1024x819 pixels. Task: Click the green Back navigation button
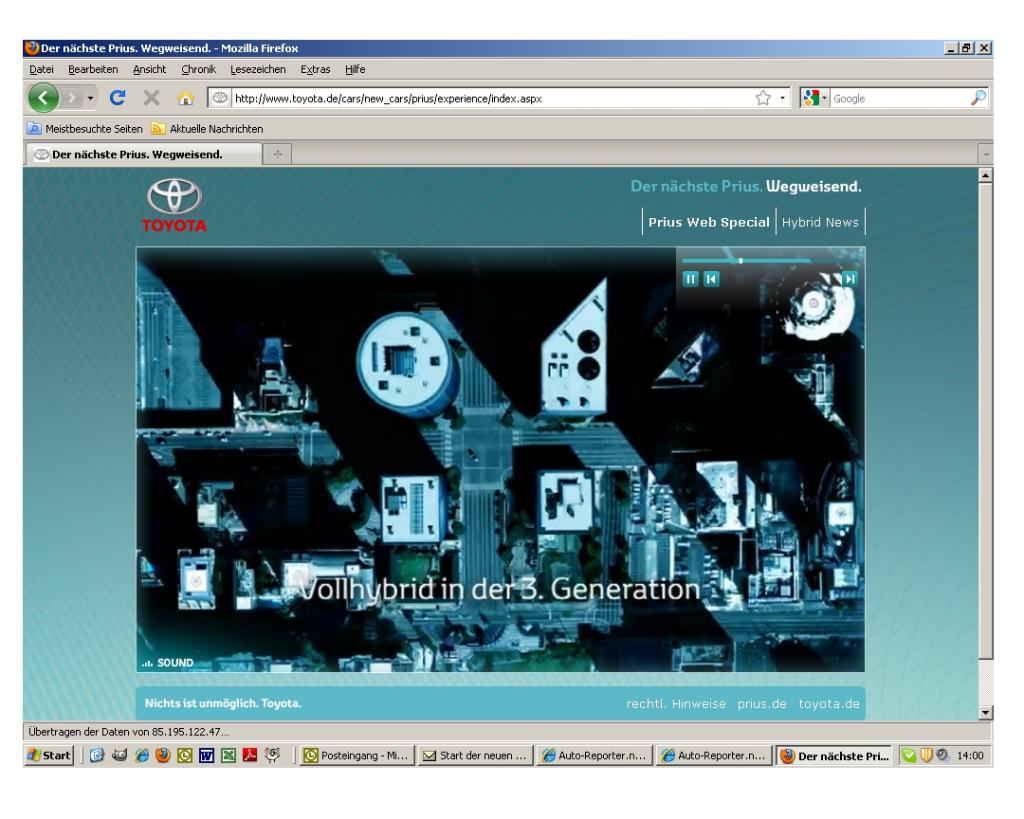[43, 98]
